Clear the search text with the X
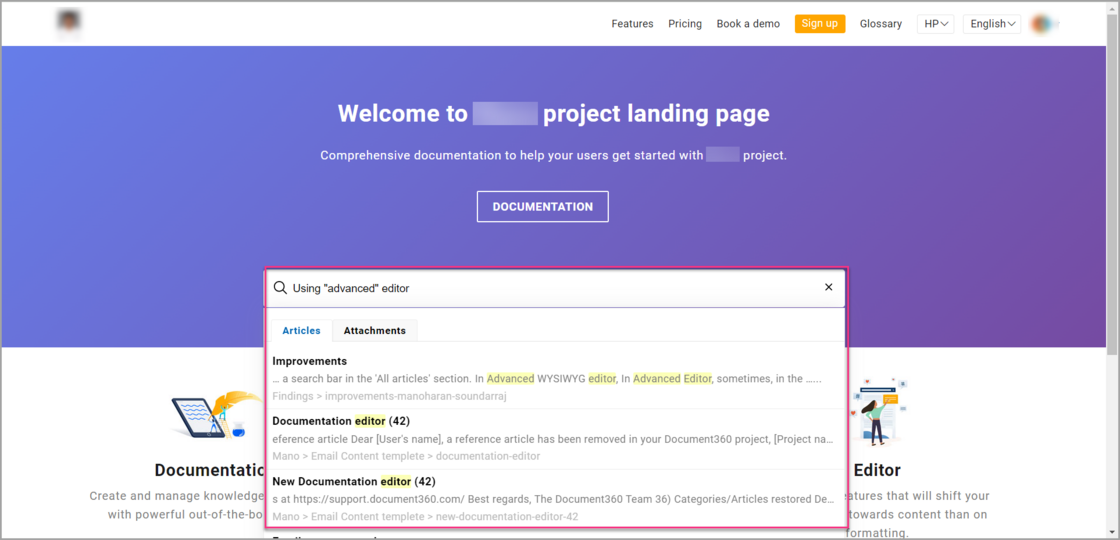The width and height of the screenshot is (1120, 540). pos(828,288)
